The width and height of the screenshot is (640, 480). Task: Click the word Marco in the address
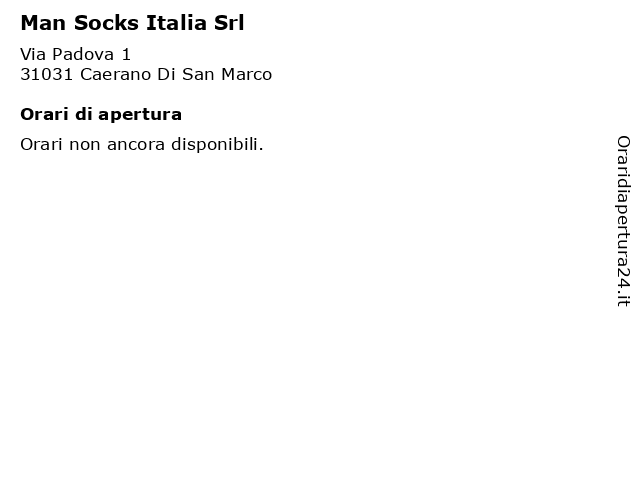(x=247, y=74)
